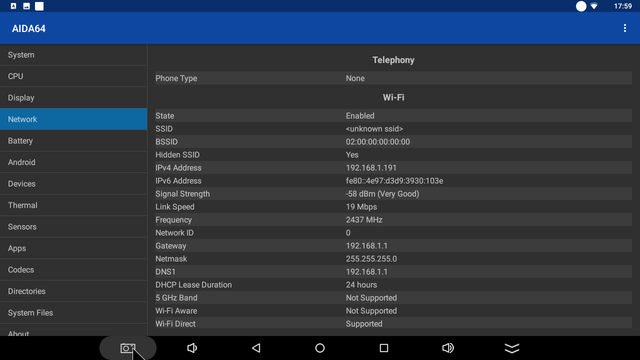The width and height of the screenshot is (640, 360).
Task: Tap the screenshot camera icon
Action: (x=128, y=348)
